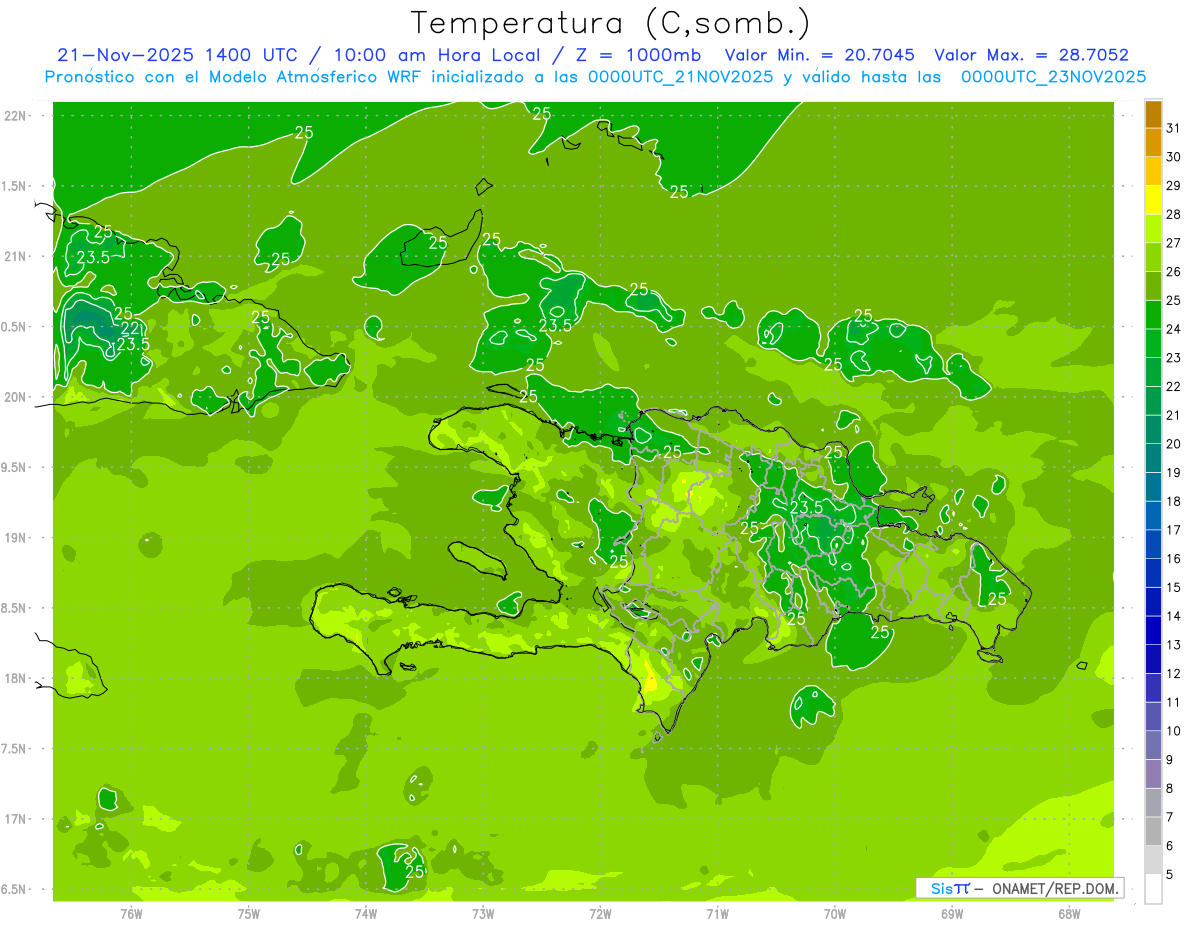Select the teal swatch between 19 and 20
The width and height of the screenshot is (1200, 927).
click(x=1153, y=458)
